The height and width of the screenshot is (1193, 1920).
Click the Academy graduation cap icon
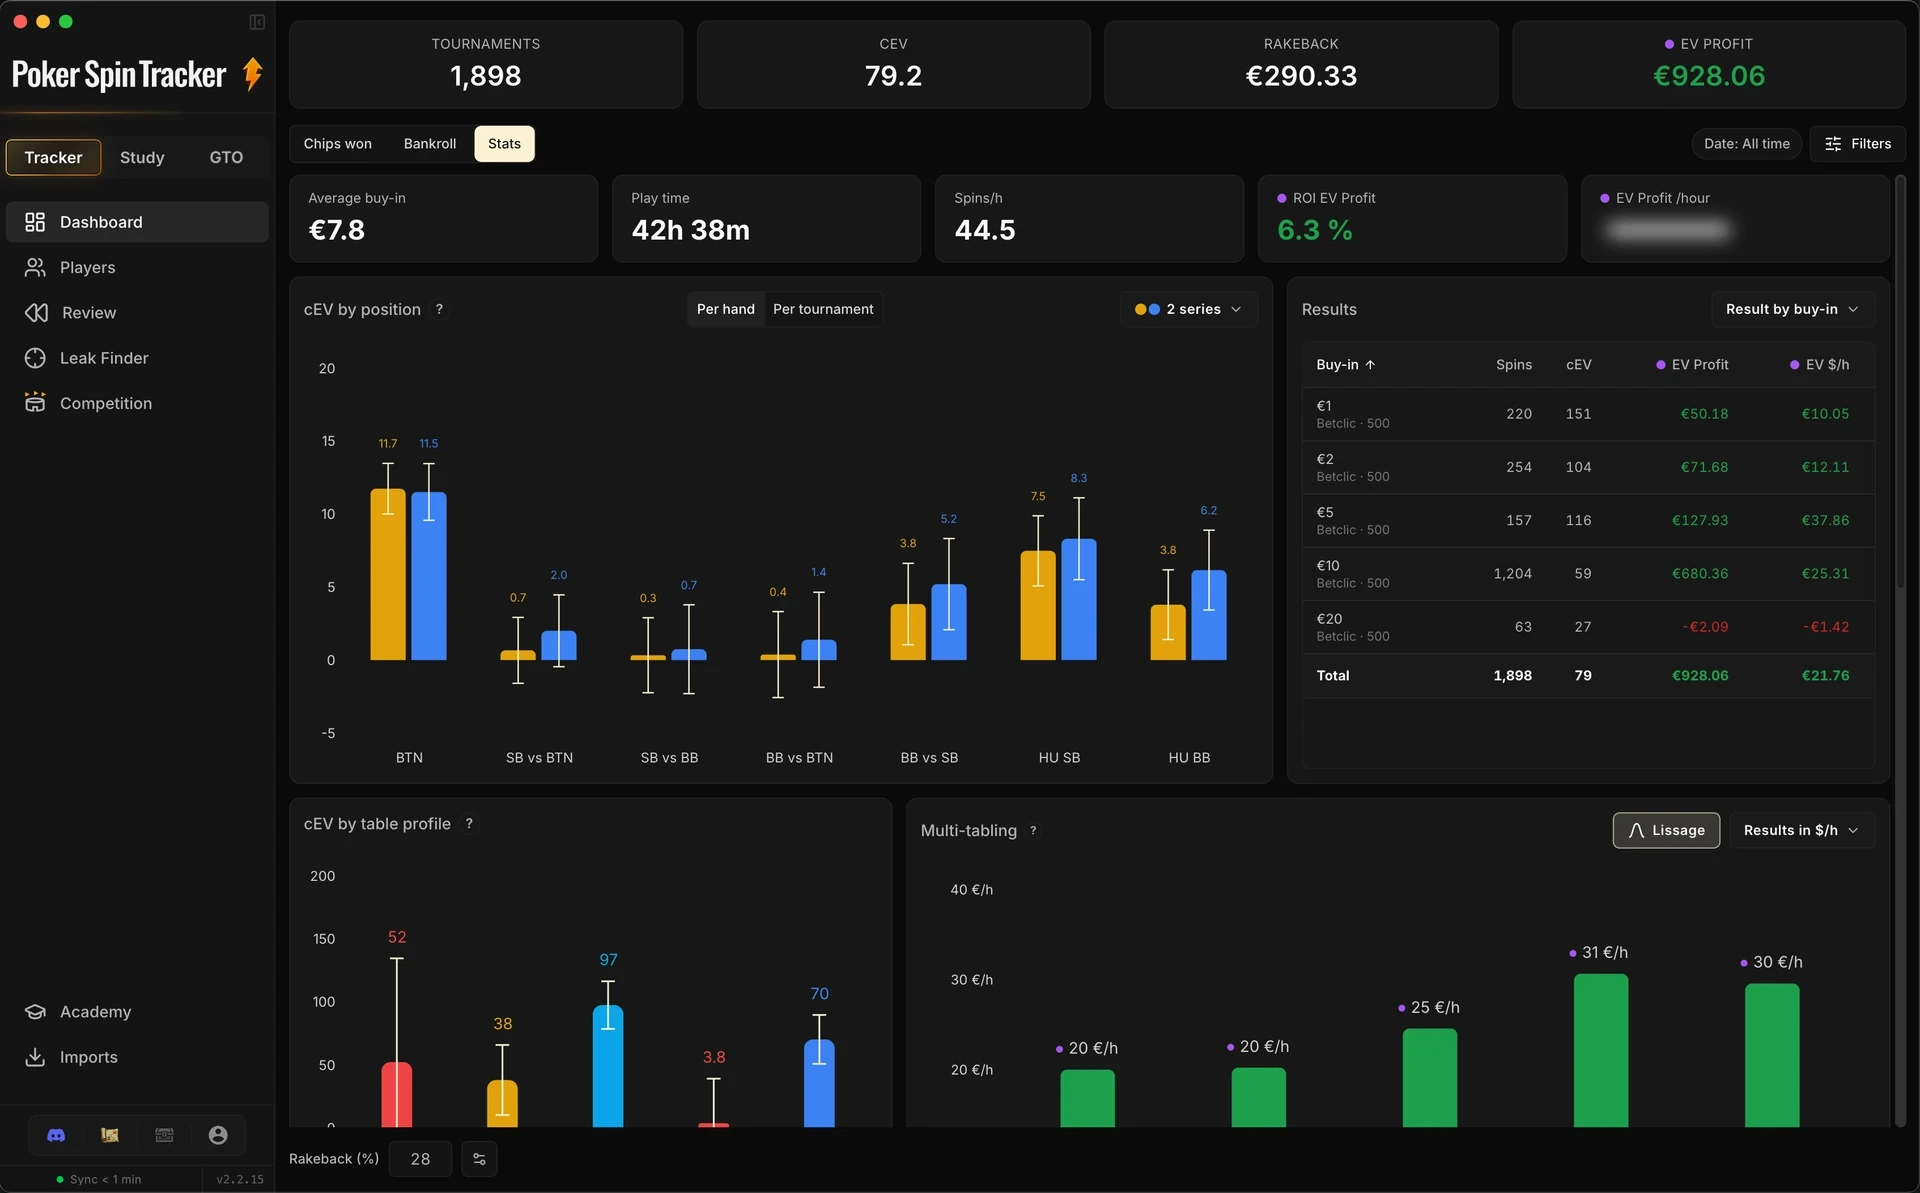(x=35, y=1012)
